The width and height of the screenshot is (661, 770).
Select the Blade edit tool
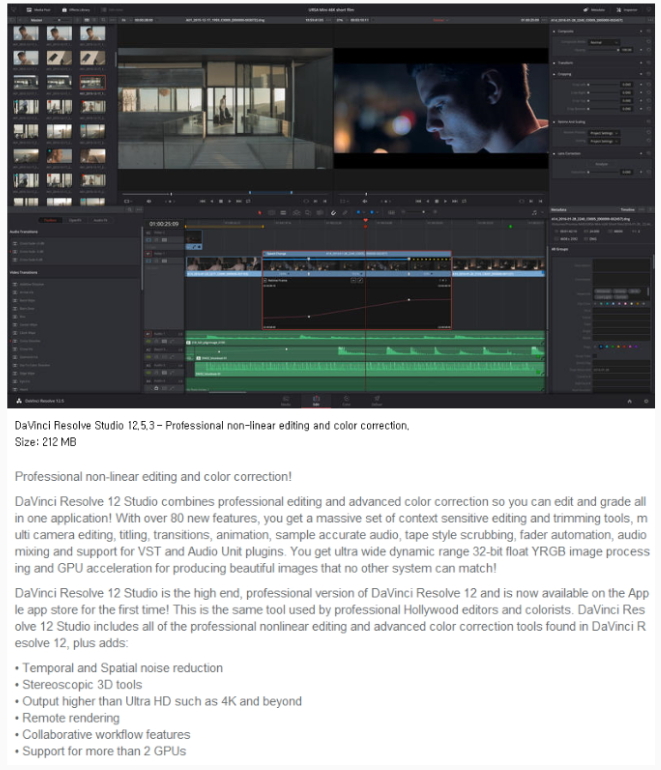click(x=283, y=213)
